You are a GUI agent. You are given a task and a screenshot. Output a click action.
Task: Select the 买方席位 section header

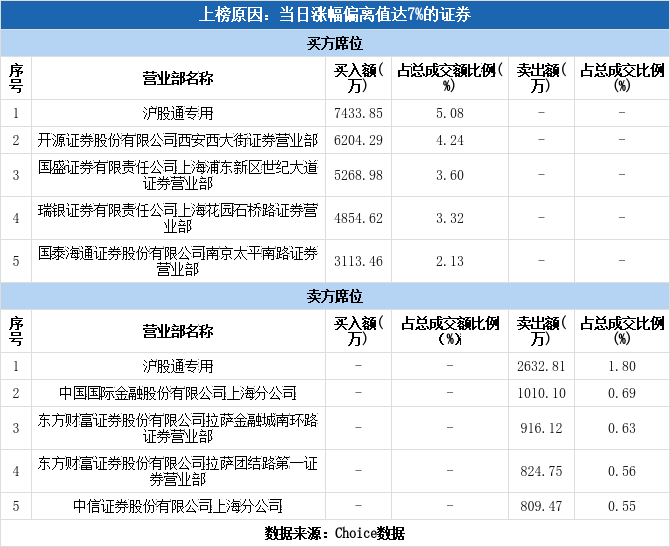pyautogui.click(x=335, y=43)
